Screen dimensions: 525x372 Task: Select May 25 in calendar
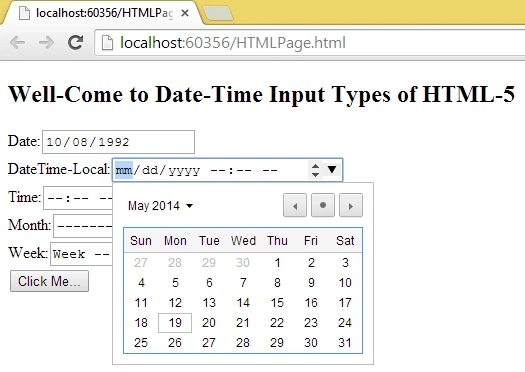click(x=141, y=343)
